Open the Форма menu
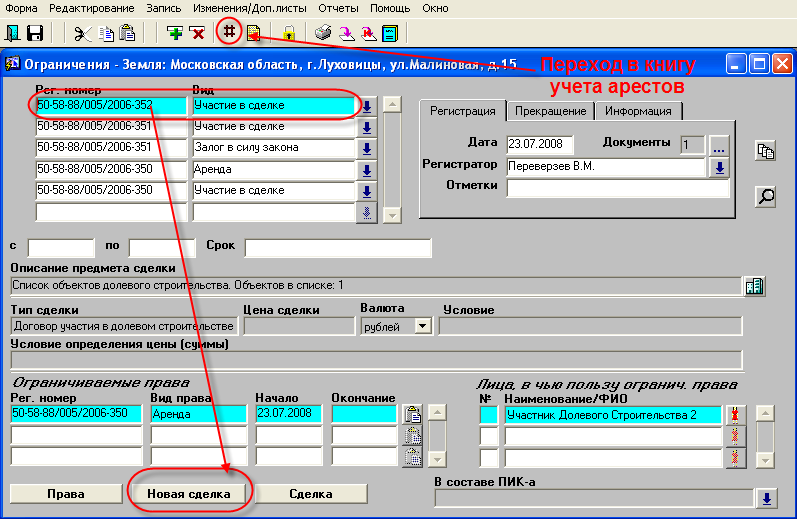Viewport: 797px width, 519px height. [21, 8]
